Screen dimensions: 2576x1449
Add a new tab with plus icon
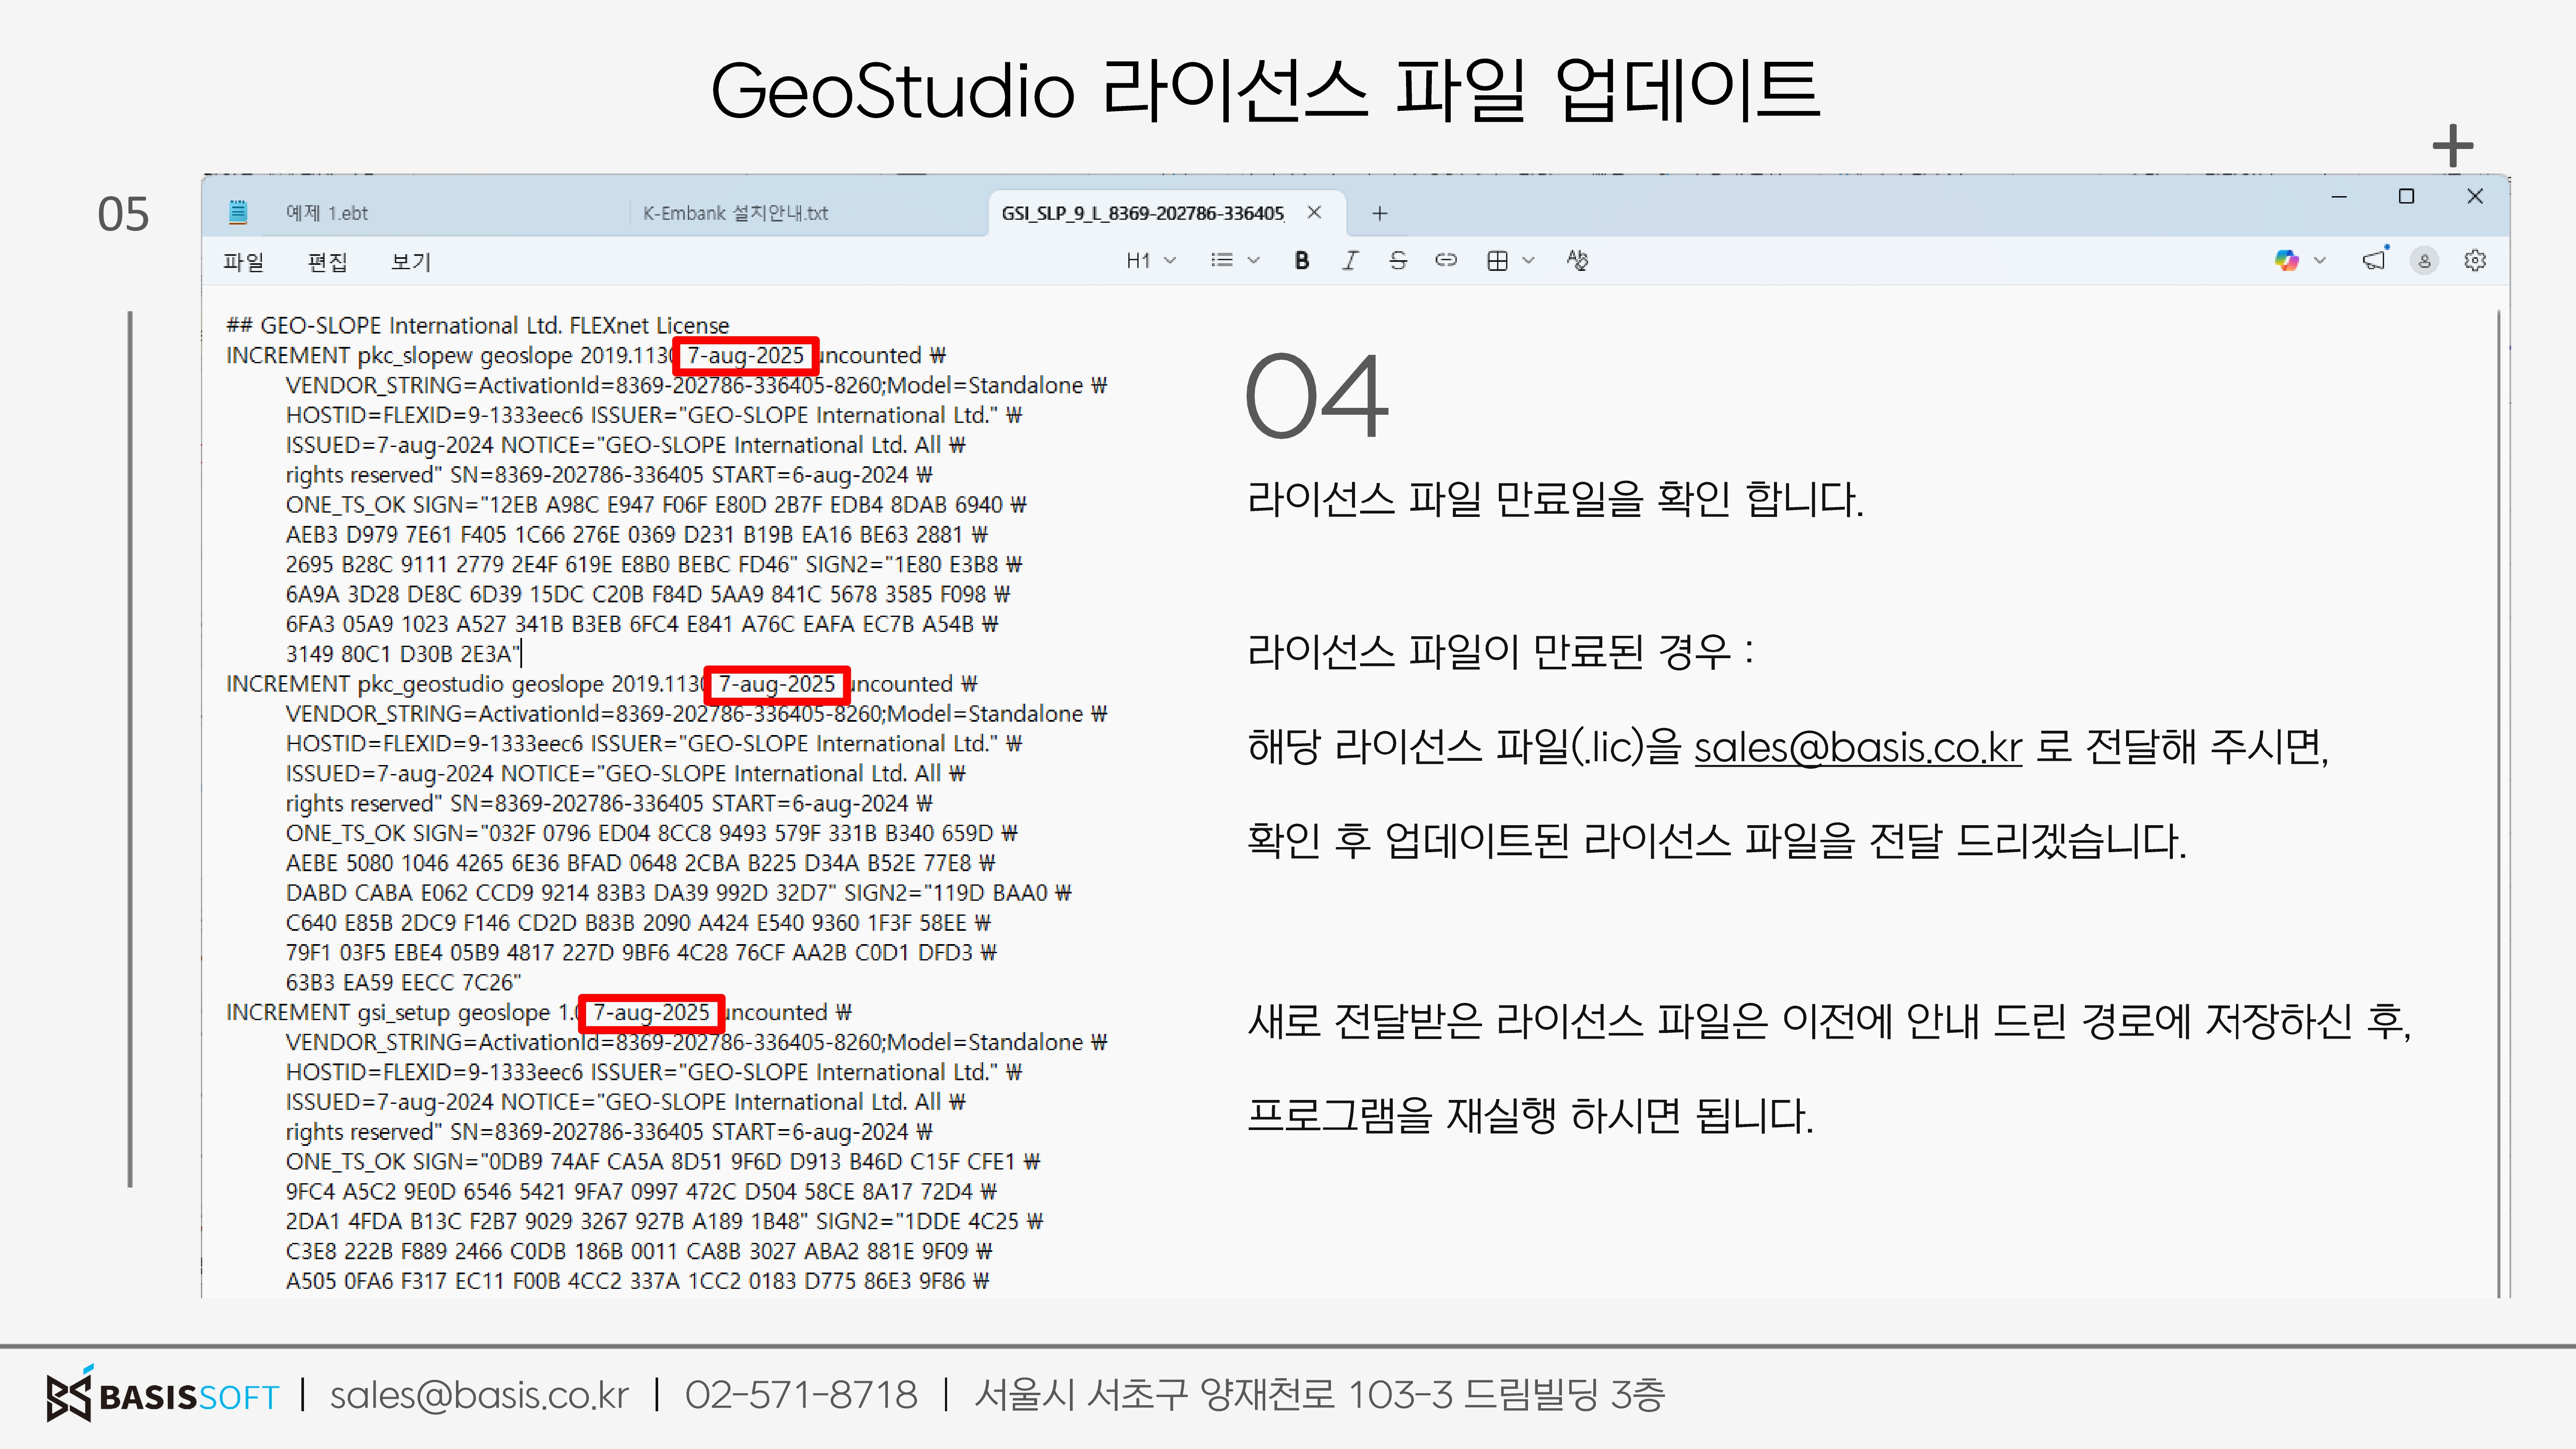point(1379,213)
